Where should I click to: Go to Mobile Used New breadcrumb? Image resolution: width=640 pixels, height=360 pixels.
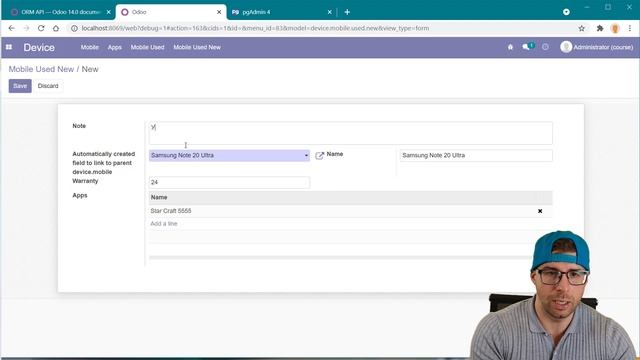point(41,69)
